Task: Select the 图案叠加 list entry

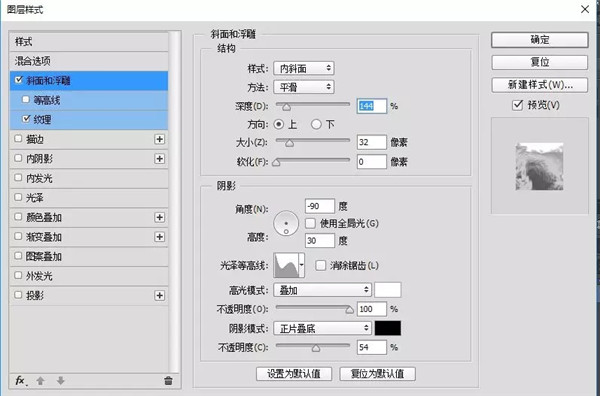Action: (x=89, y=256)
